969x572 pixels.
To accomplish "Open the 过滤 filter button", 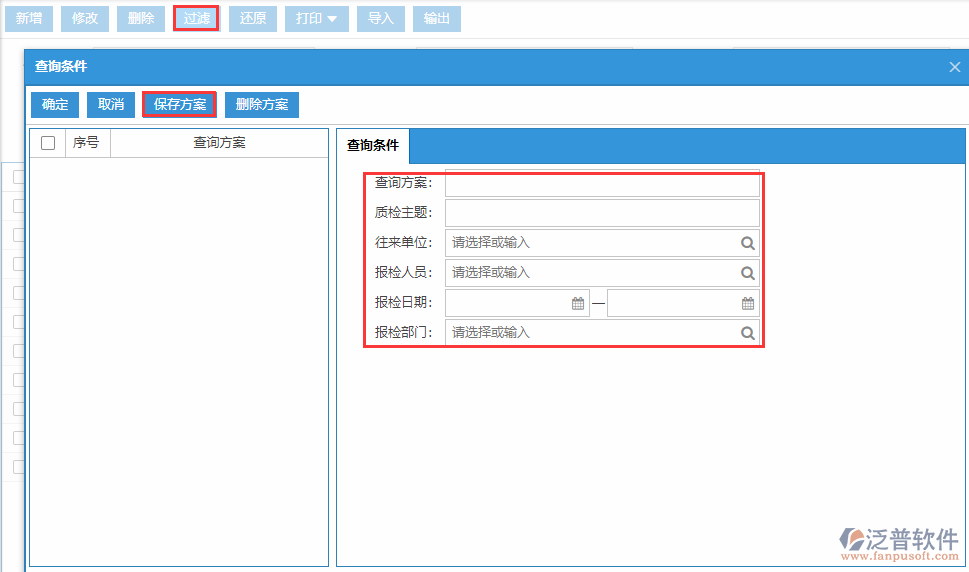I will pyautogui.click(x=197, y=19).
